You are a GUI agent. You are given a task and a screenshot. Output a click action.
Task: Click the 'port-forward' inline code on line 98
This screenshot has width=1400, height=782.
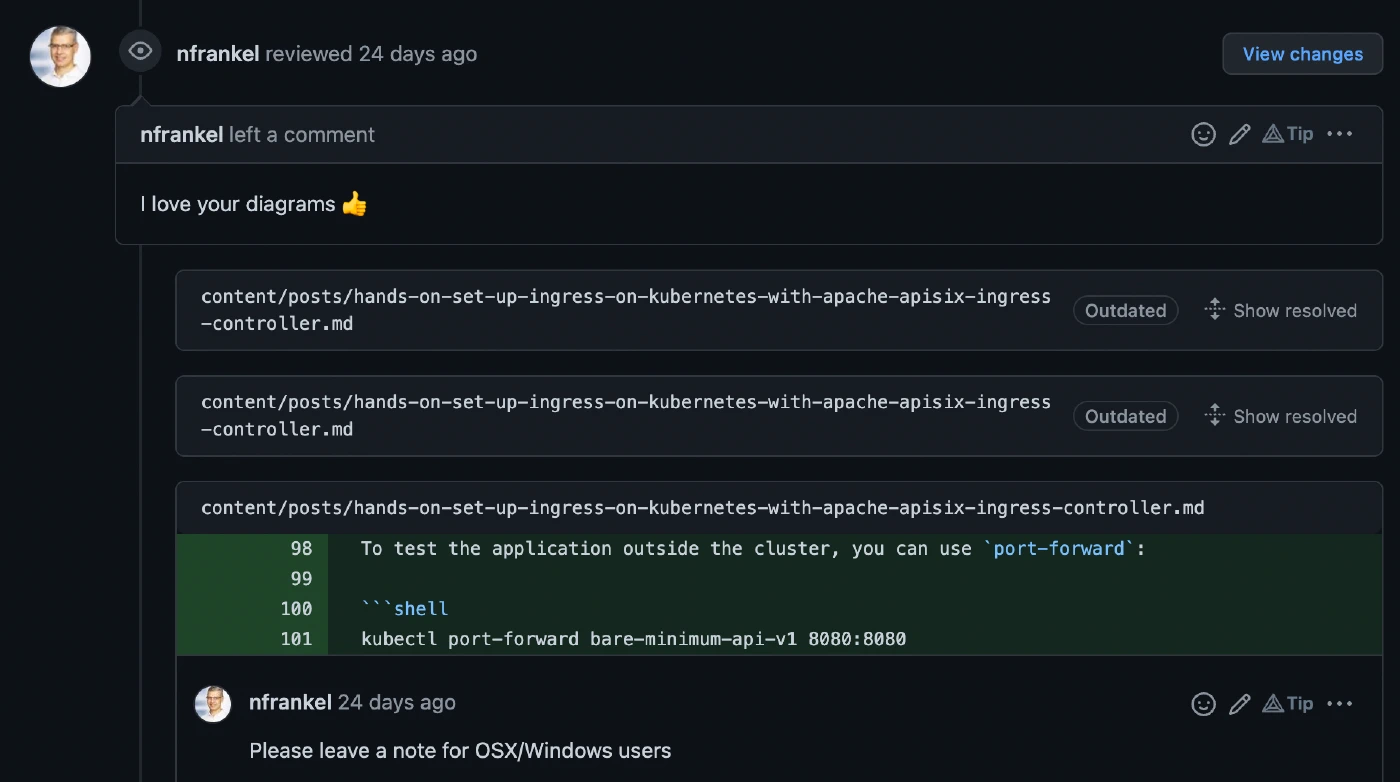click(1059, 548)
